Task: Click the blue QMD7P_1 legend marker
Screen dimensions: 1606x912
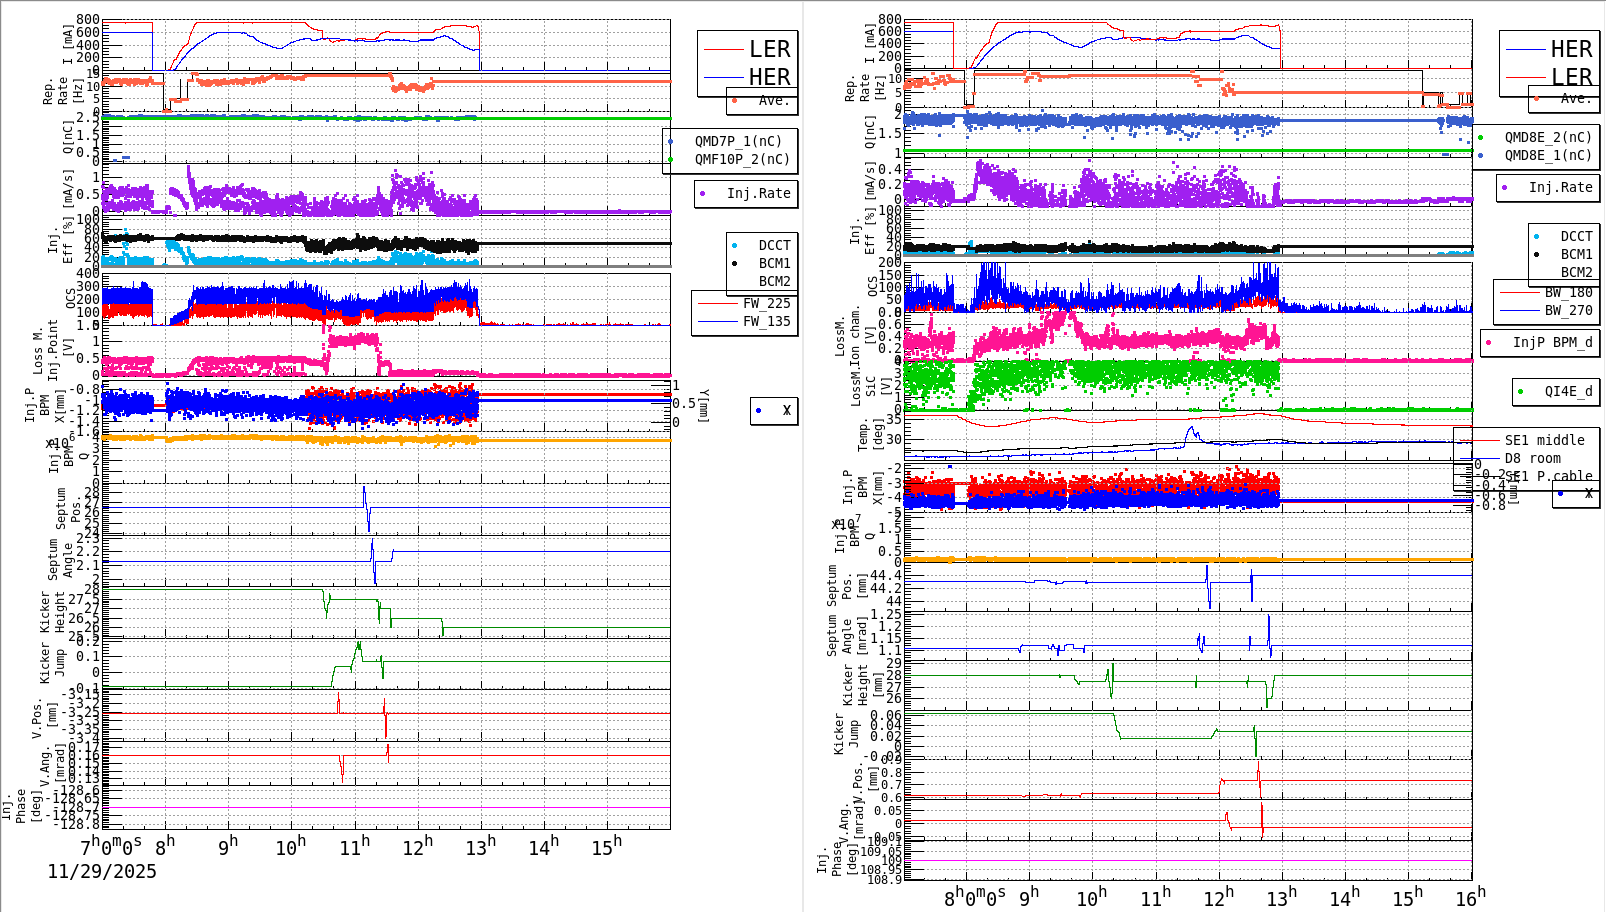Action: [x=672, y=140]
